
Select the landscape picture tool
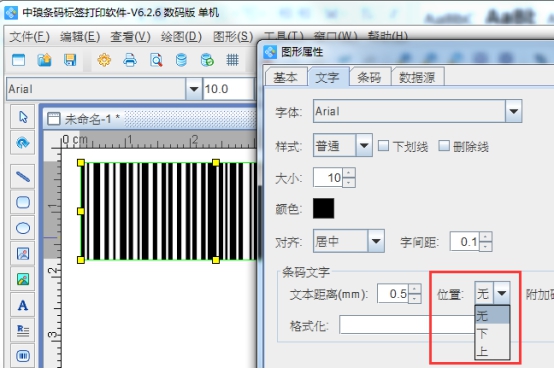23,279
